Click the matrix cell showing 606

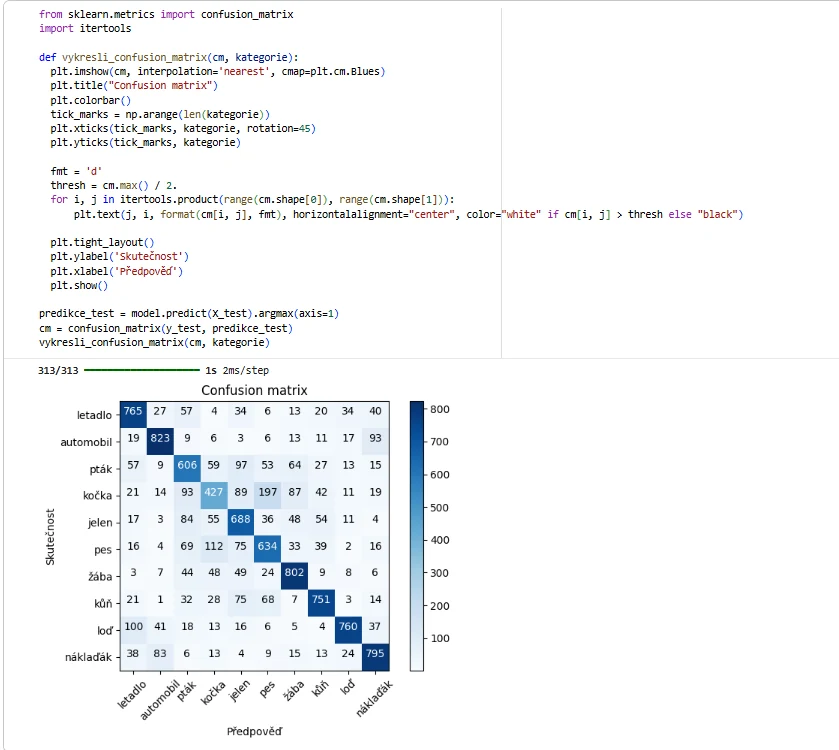187,468
